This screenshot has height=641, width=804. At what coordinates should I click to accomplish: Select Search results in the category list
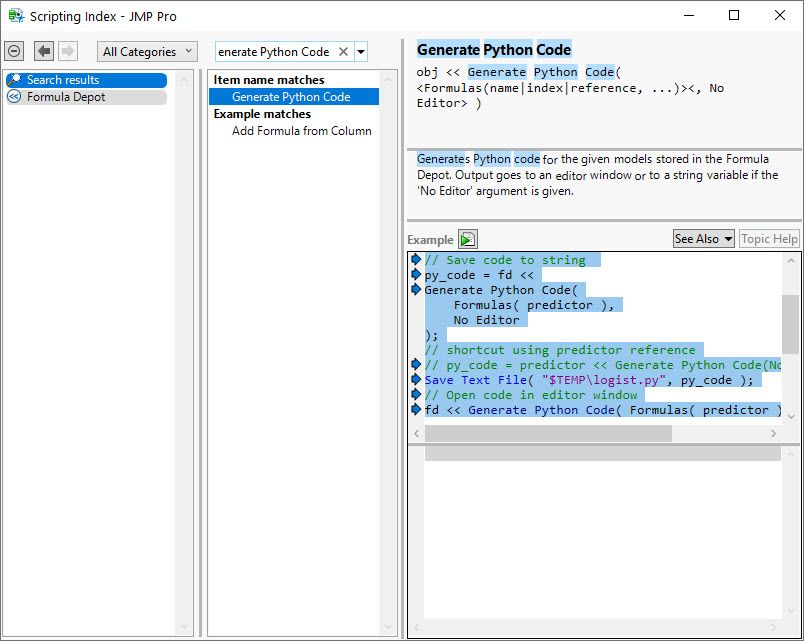87,80
